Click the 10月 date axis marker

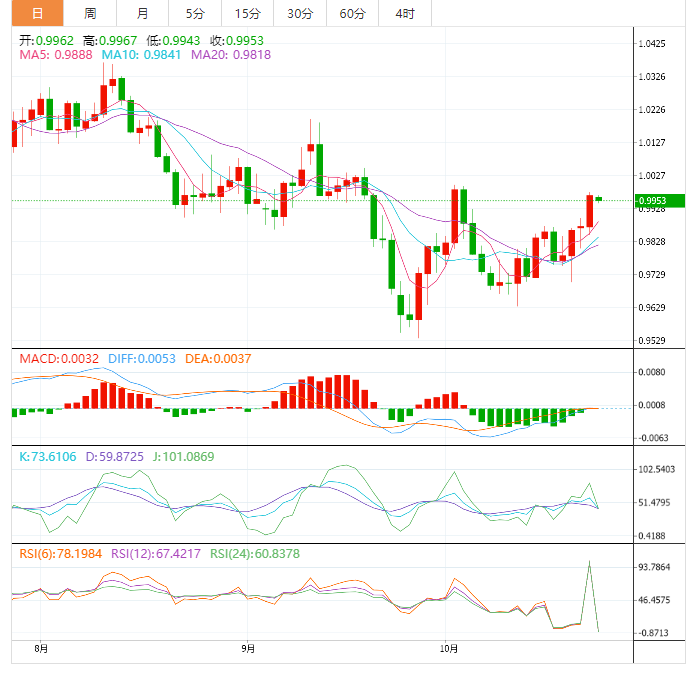pos(449,648)
